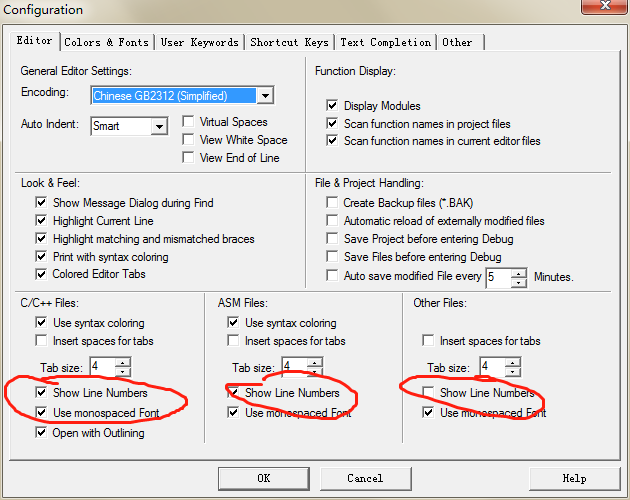Open Help for the configuration dialog
Viewport: 630px width, 500px height.
point(574,478)
